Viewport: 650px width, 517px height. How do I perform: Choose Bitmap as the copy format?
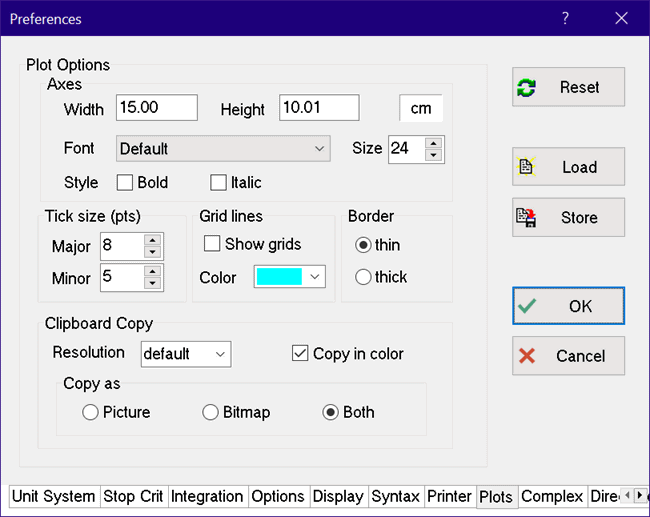(x=211, y=412)
